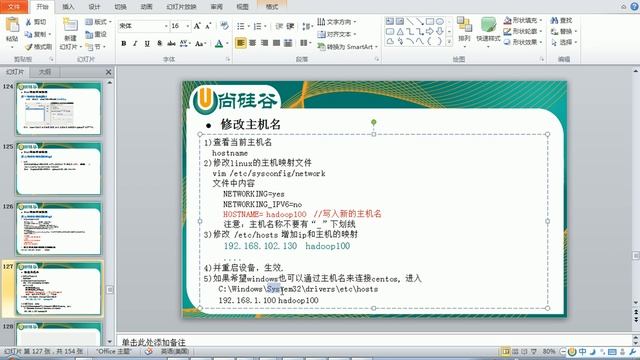Screen dimensions: 640x360
Task: Click the 排列 Arrange icon
Action: [x=464, y=24]
